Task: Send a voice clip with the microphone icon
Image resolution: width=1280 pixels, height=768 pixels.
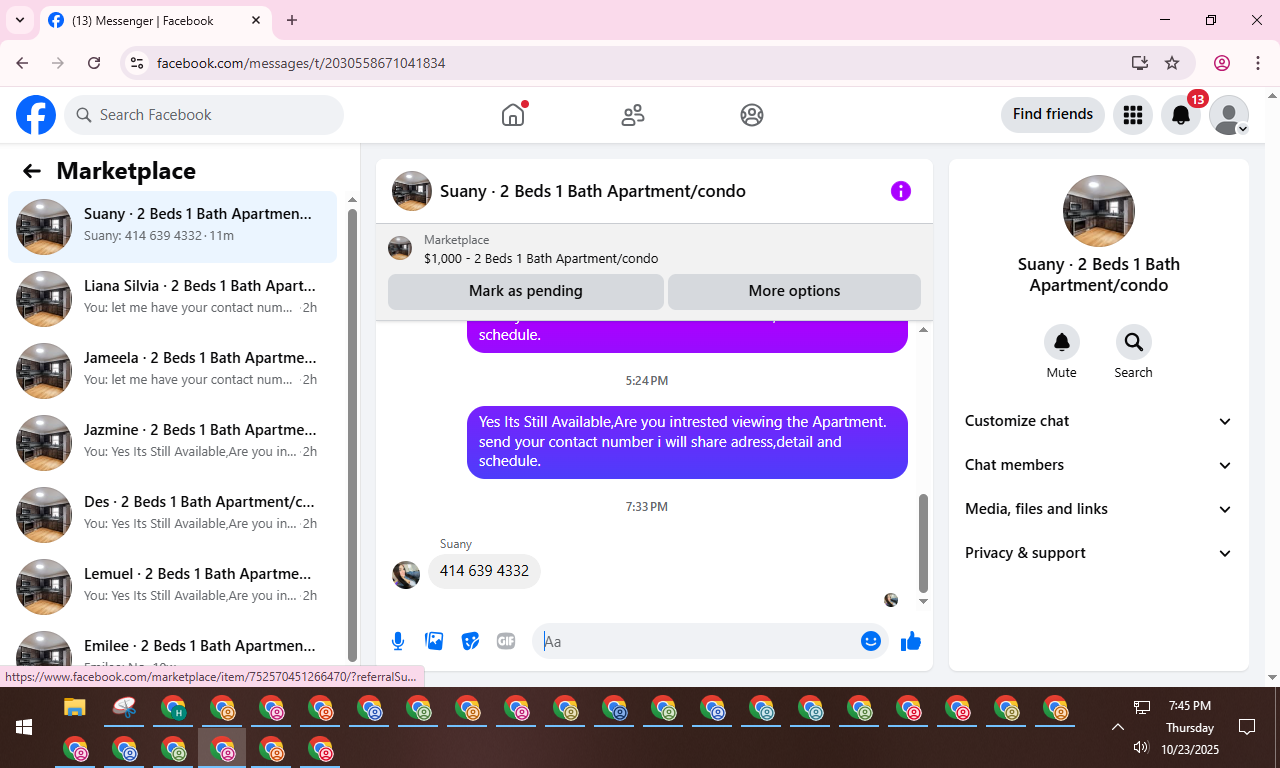Action: 398,641
